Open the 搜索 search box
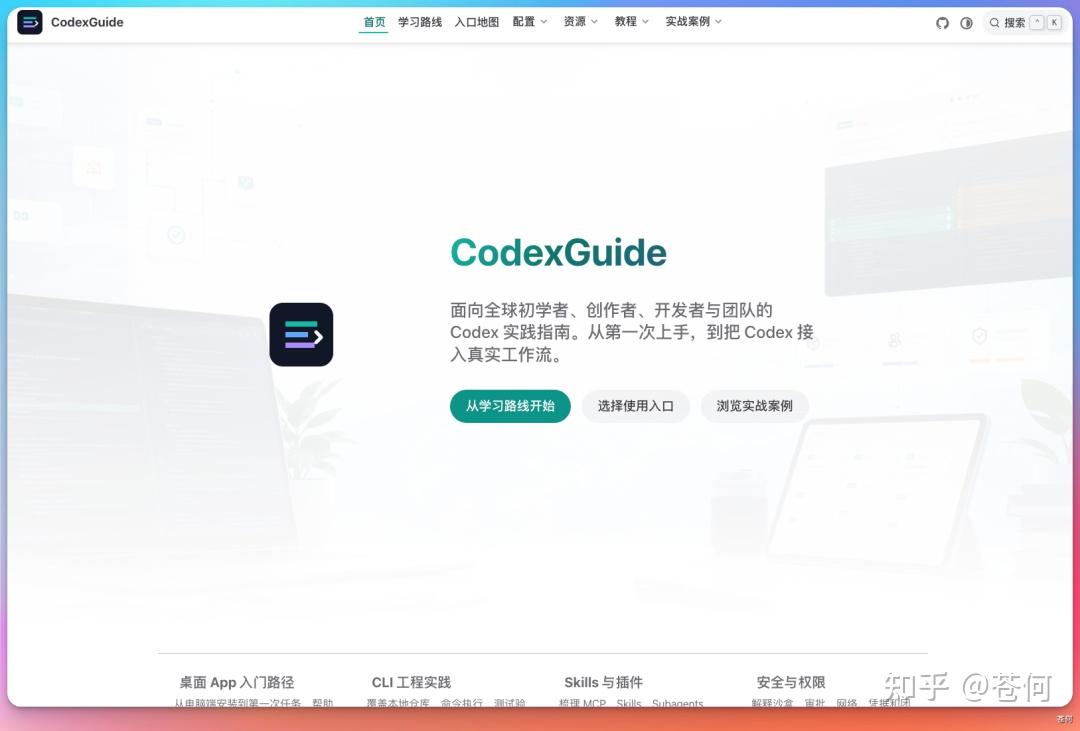The width and height of the screenshot is (1080, 731). tap(1026, 23)
